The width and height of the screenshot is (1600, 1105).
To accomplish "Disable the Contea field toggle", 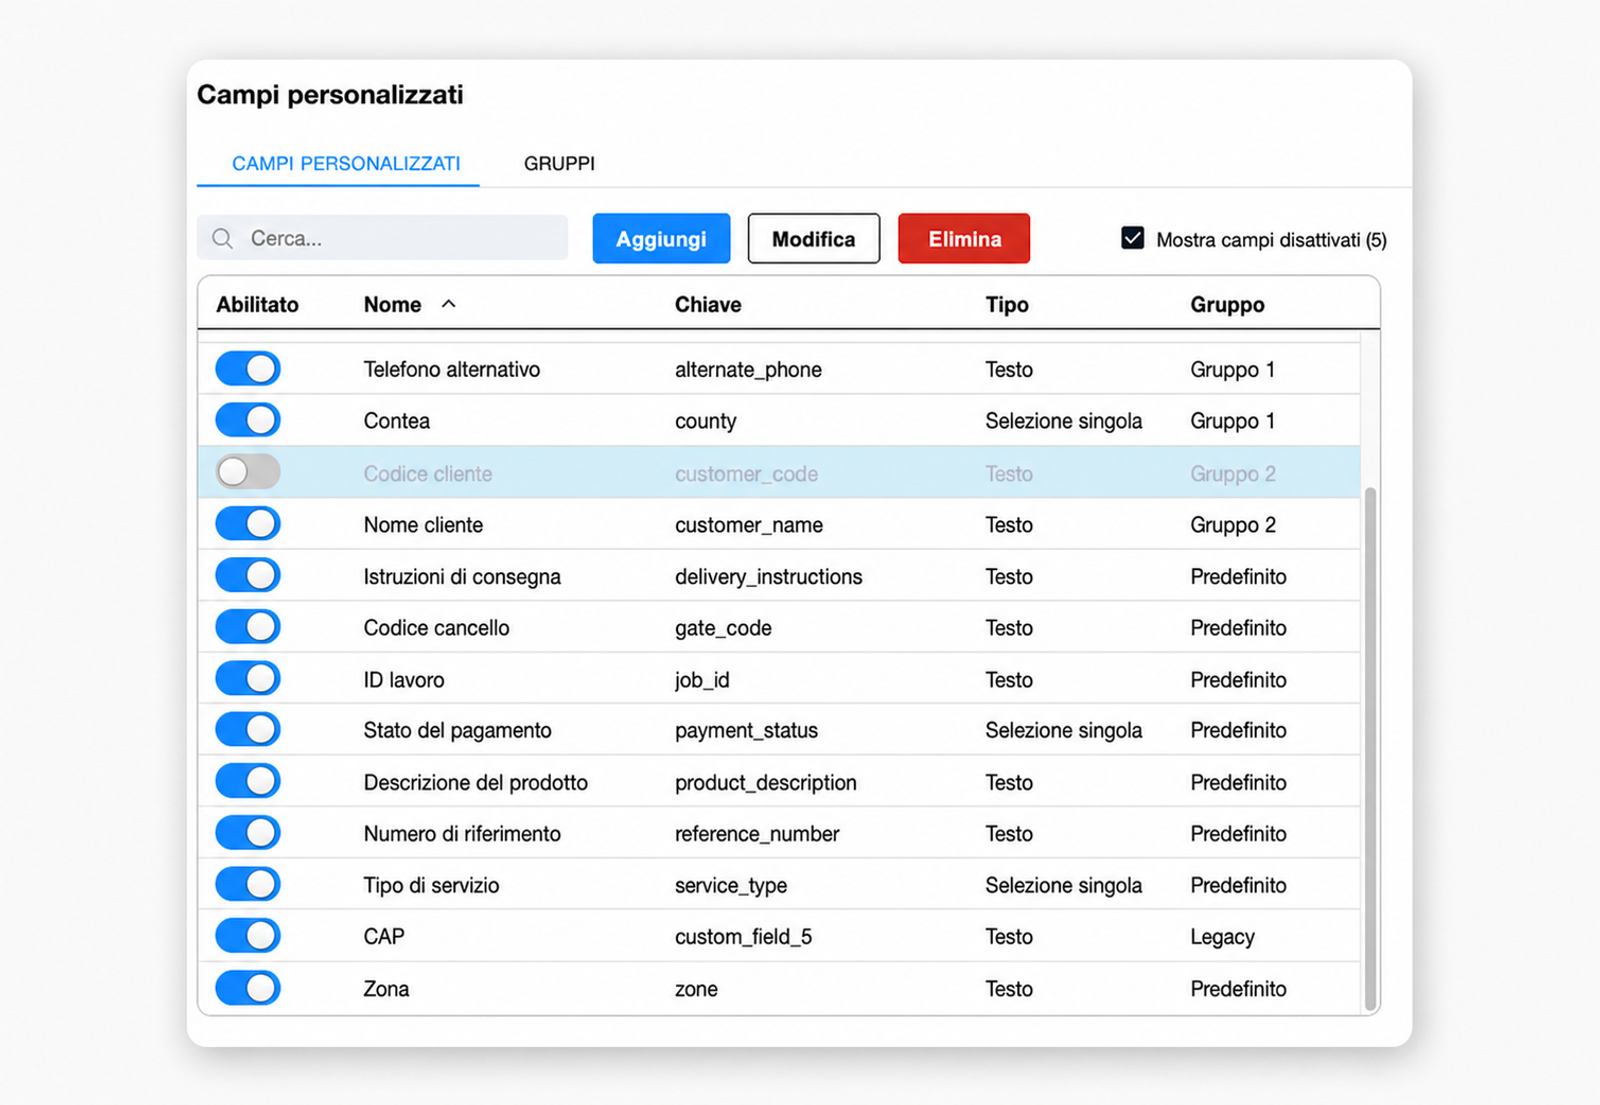I will click(248, 420).
